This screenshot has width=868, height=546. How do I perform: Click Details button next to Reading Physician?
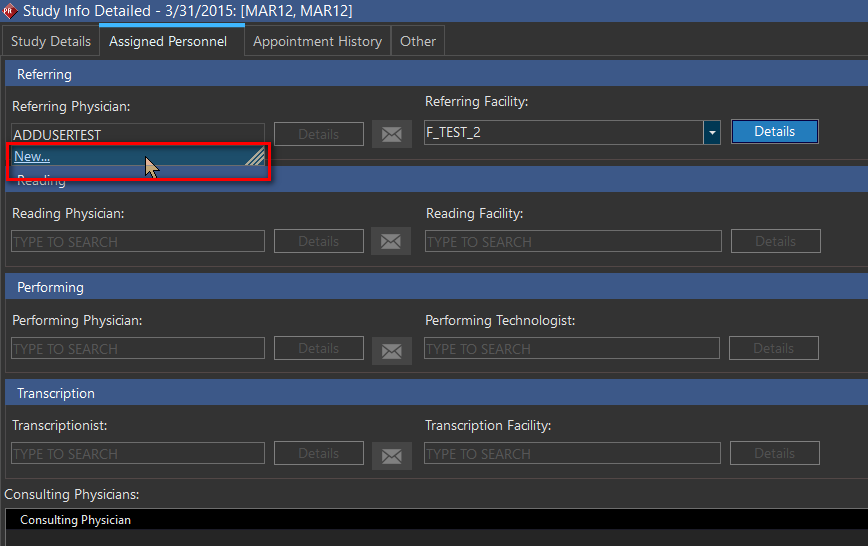(x=318, y=241)
